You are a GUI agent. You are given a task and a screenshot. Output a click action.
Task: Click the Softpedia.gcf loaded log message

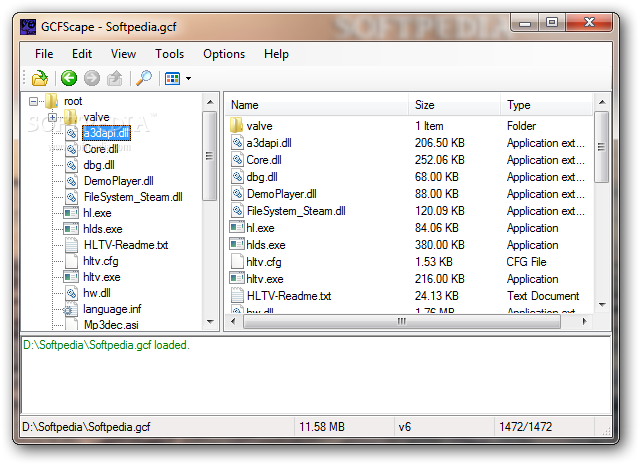click(106, 345)
